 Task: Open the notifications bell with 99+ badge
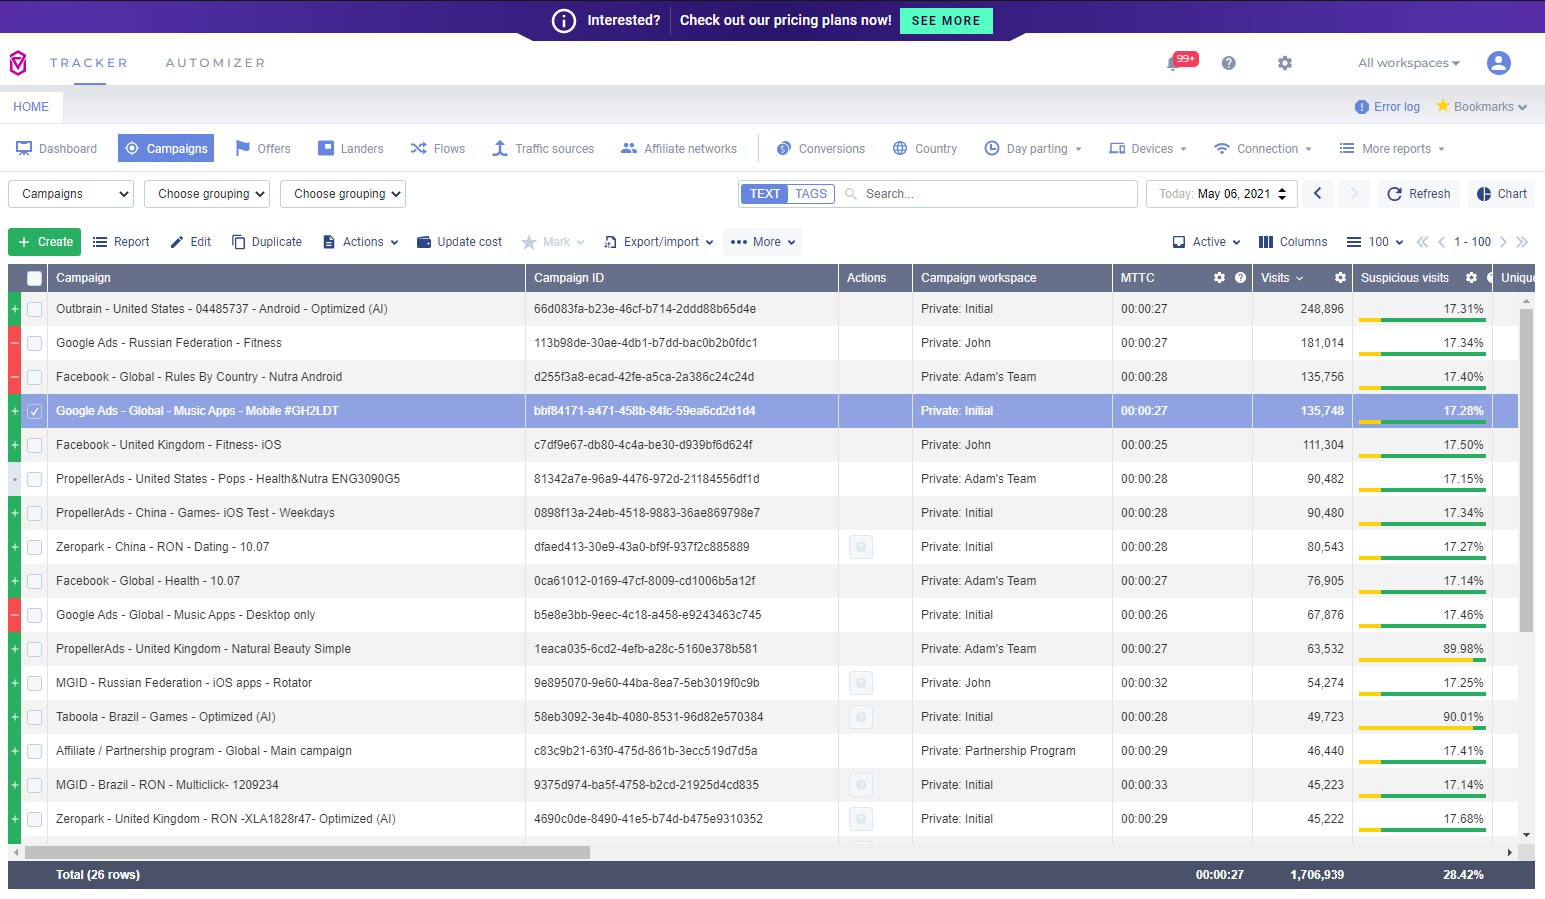tap(1180, 62)
